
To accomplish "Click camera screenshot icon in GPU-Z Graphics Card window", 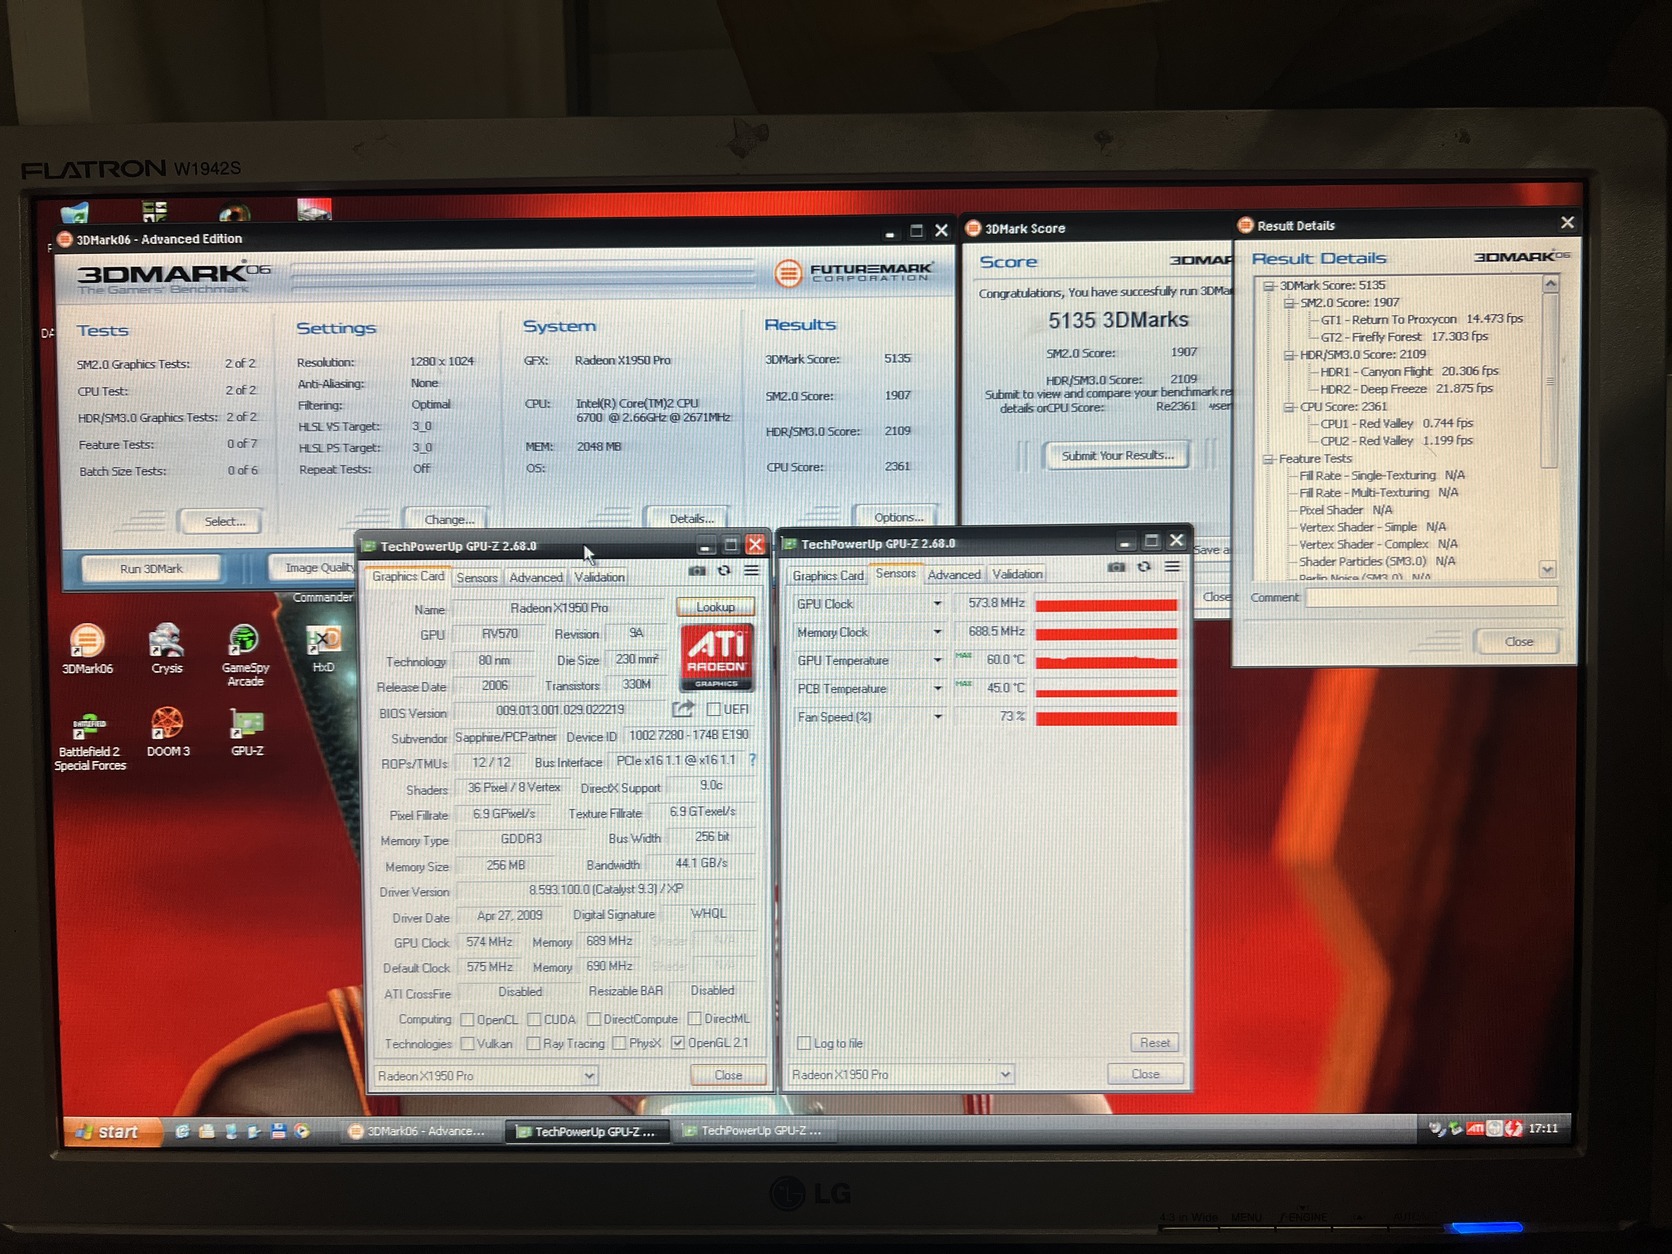I will [x=697, y=571].
